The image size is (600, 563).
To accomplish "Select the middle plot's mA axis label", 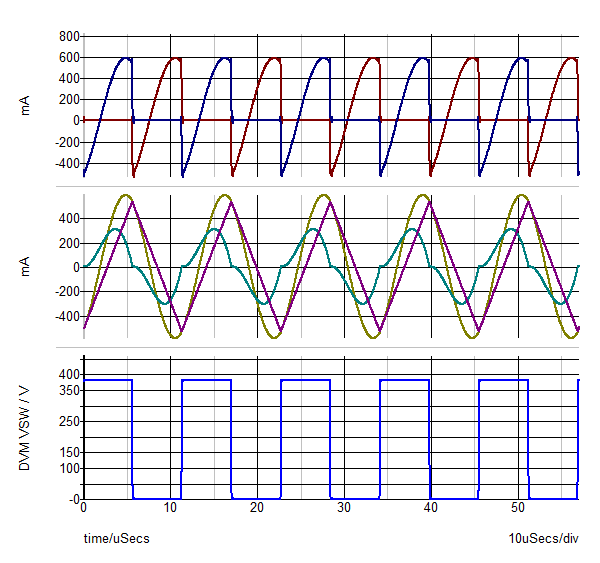I will point(26,266).
